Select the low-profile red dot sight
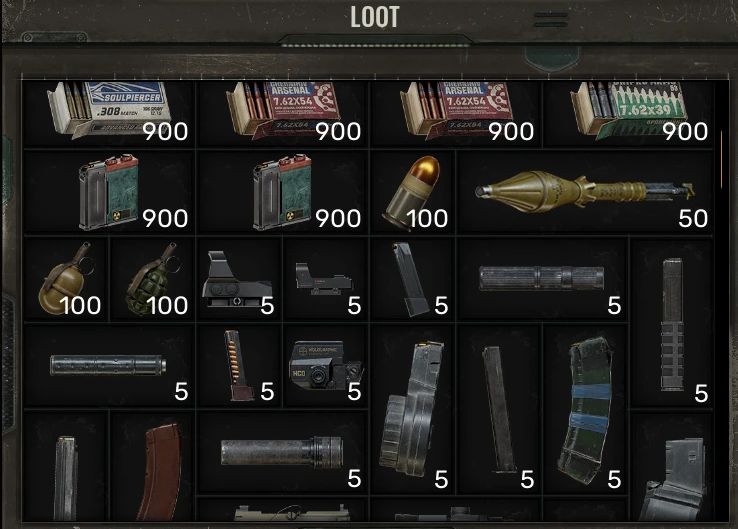The image size is (738, 529). coord(326,280)
